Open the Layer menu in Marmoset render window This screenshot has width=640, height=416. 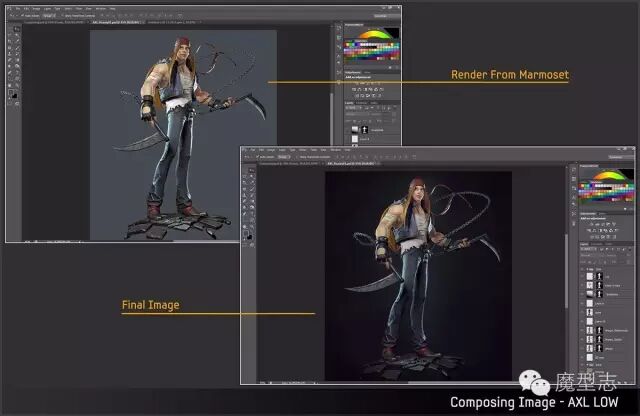[x=47, y=9]
